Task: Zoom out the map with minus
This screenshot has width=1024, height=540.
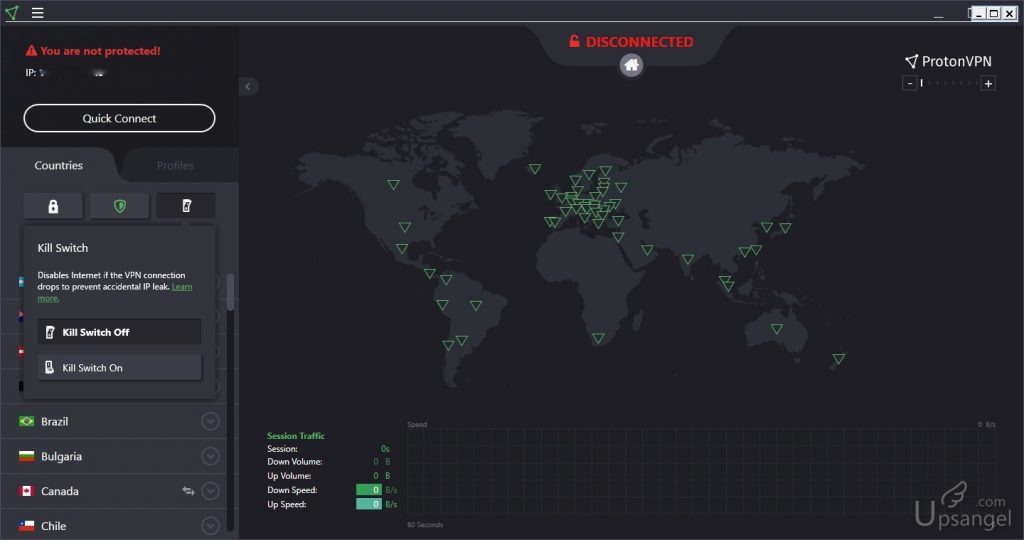Action: (x=909, y=83)
